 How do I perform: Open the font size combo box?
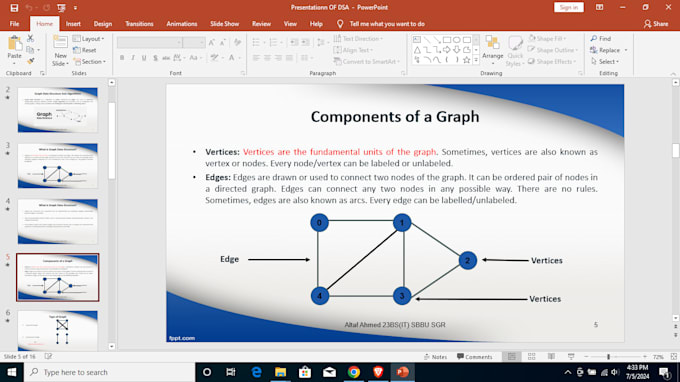(x=193, y=42)
